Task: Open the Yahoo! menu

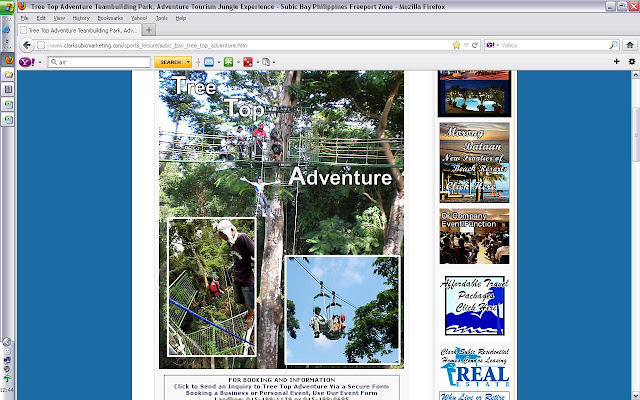Action: pos(139,18)
